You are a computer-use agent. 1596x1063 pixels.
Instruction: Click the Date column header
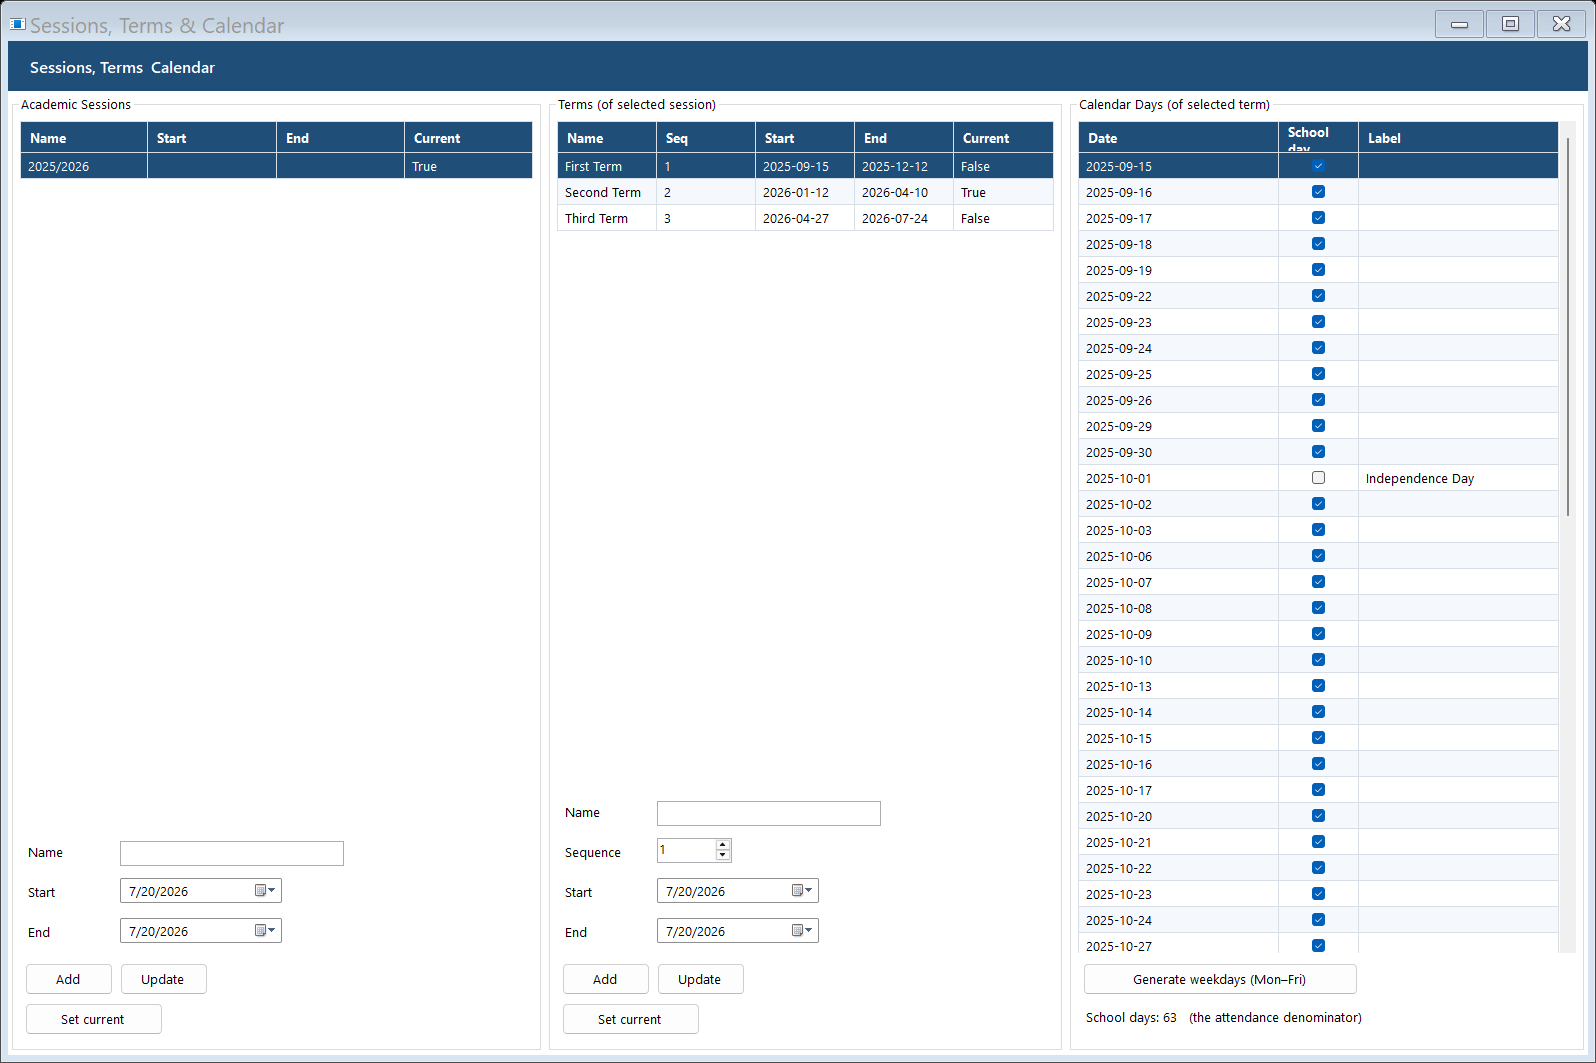[x=1178, y=138]
